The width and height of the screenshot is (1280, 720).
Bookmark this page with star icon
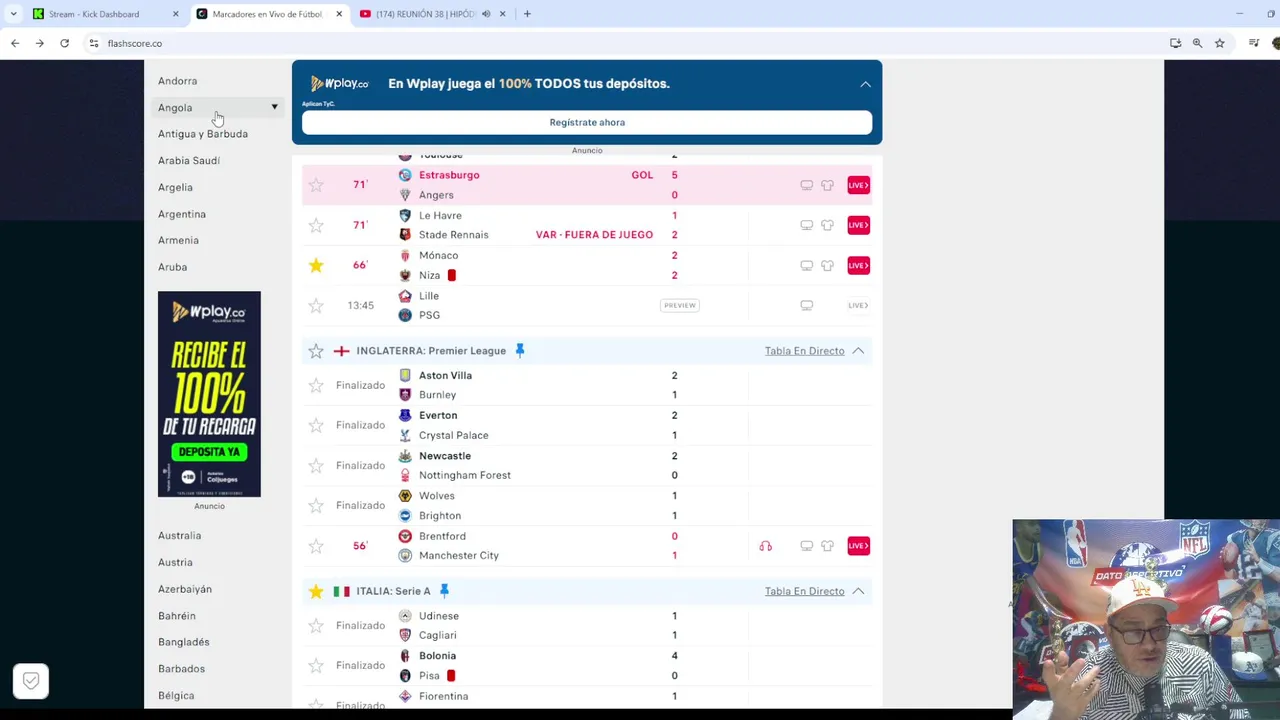[x=1220, y=43]
